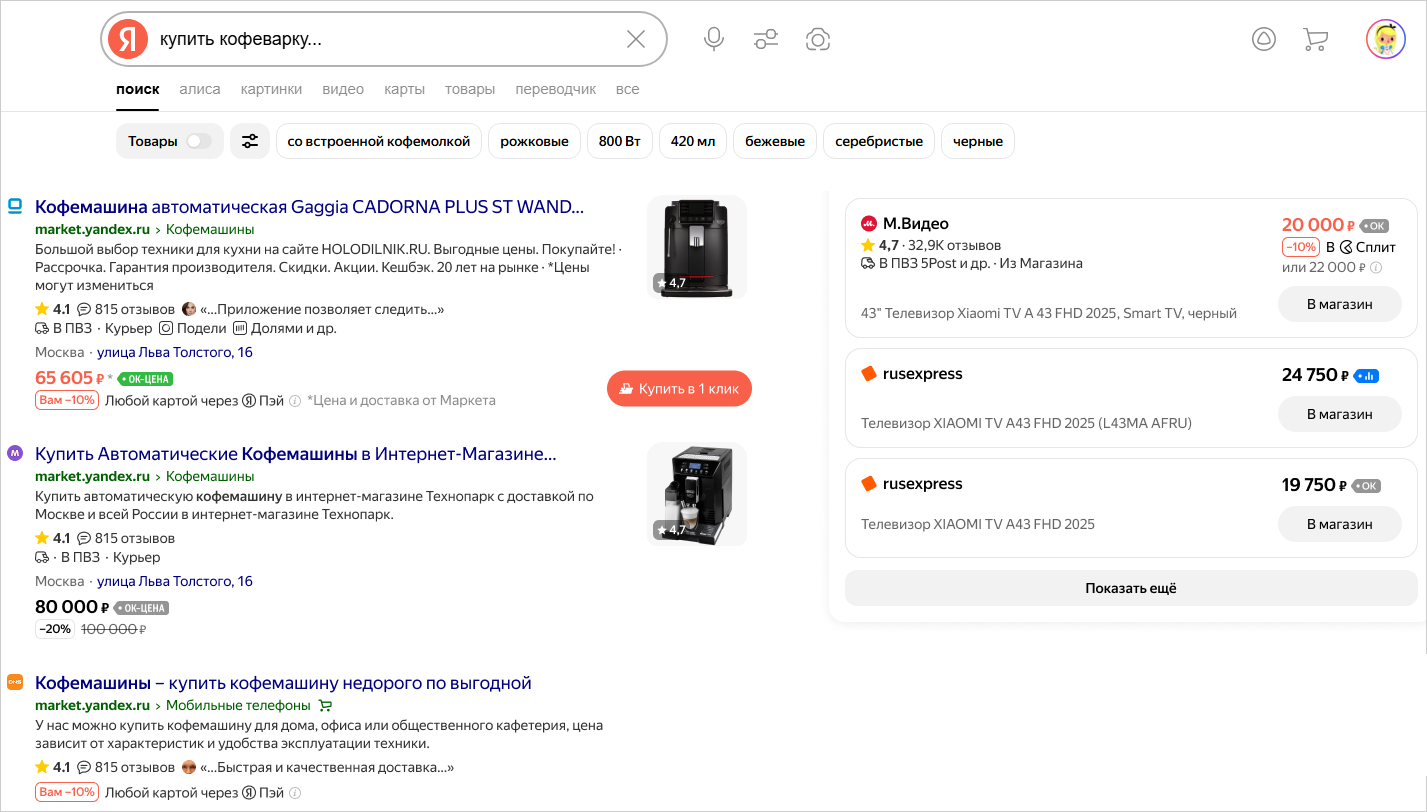Screen dimensions: 1427x812
Task: Start voice search with microphone icon
Action: point(714,39)
